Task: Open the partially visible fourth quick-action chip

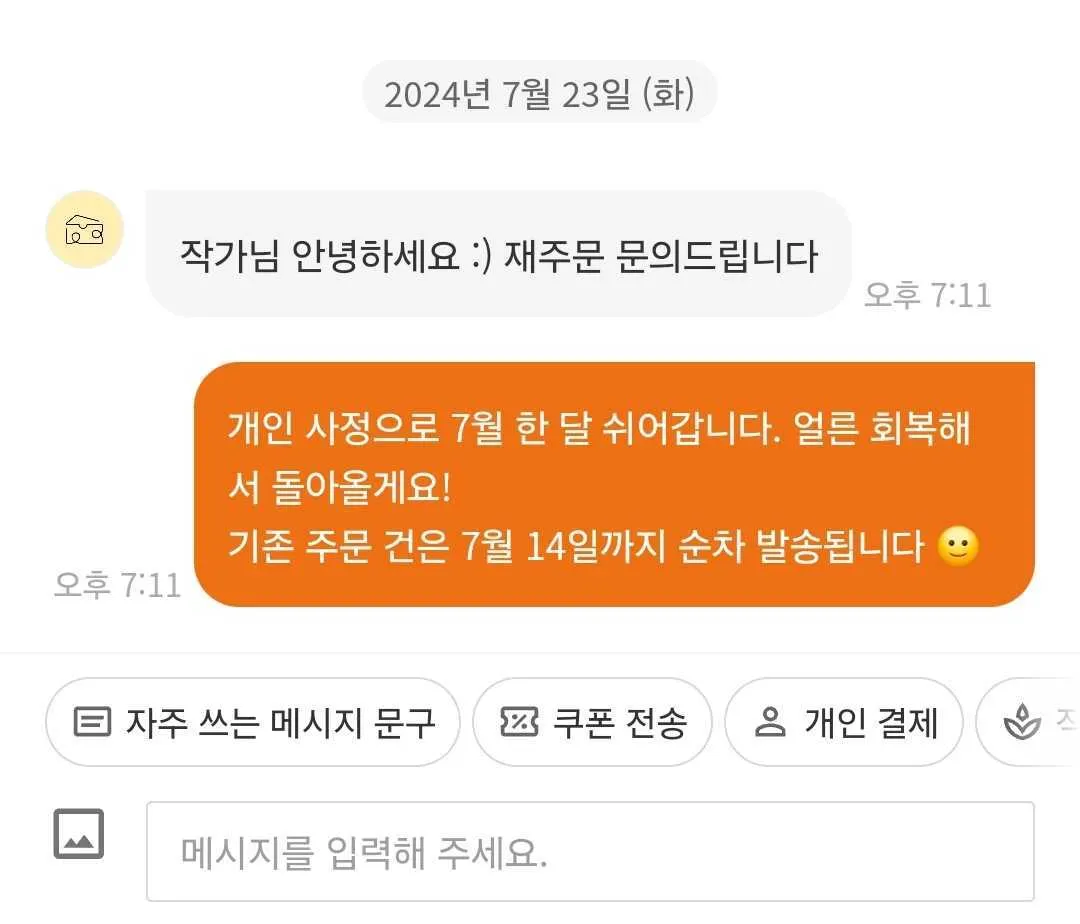Action: 1028,722
